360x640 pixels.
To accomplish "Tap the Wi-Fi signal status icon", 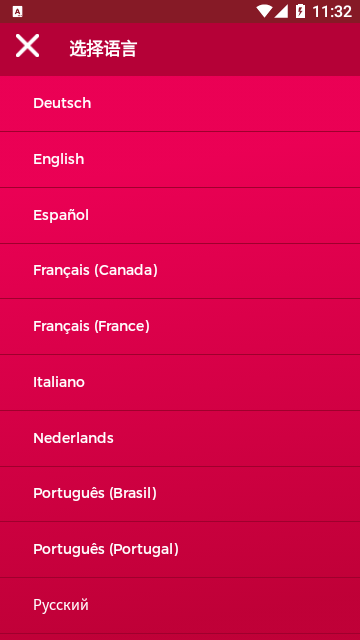I will tap(264, 11).
